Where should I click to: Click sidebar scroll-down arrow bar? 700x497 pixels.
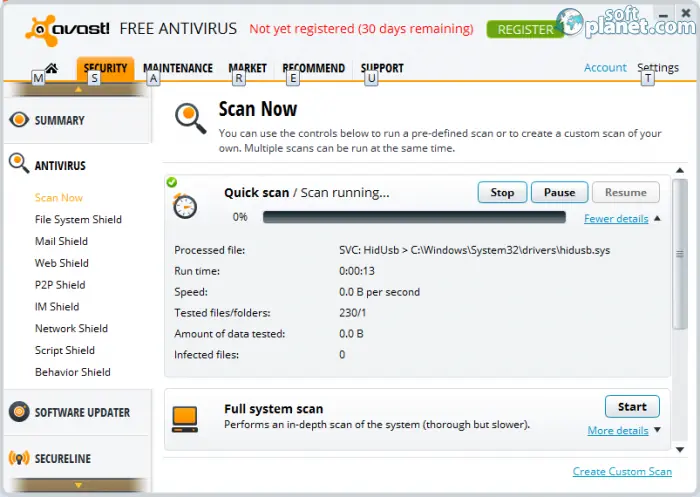(x=78, y=485)
